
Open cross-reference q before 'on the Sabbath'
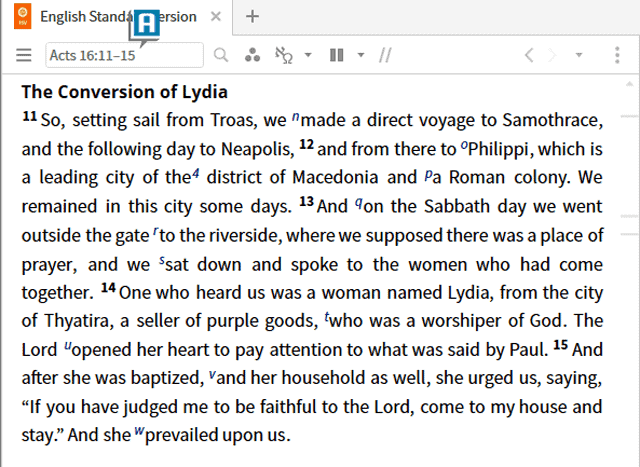pyautogui.click(x=358, y=203)
